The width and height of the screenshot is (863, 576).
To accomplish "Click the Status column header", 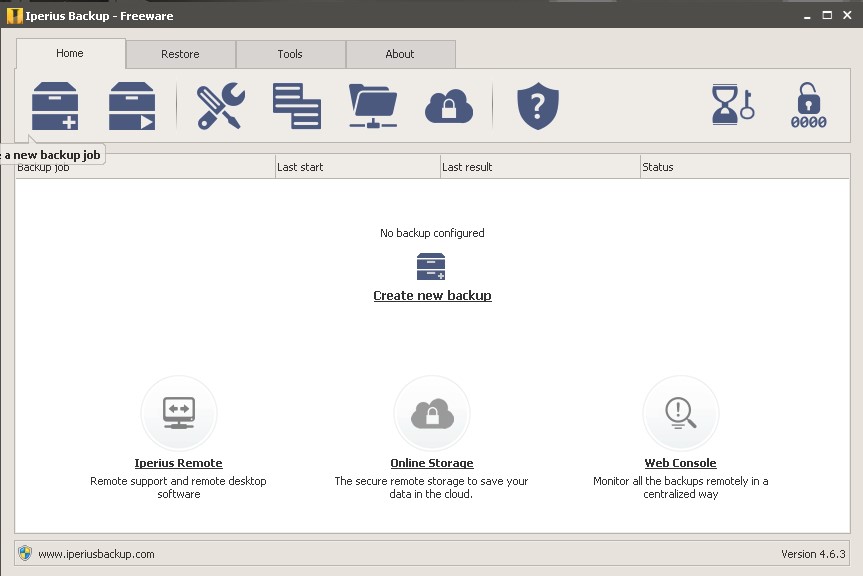I will (x=661, y=167).
